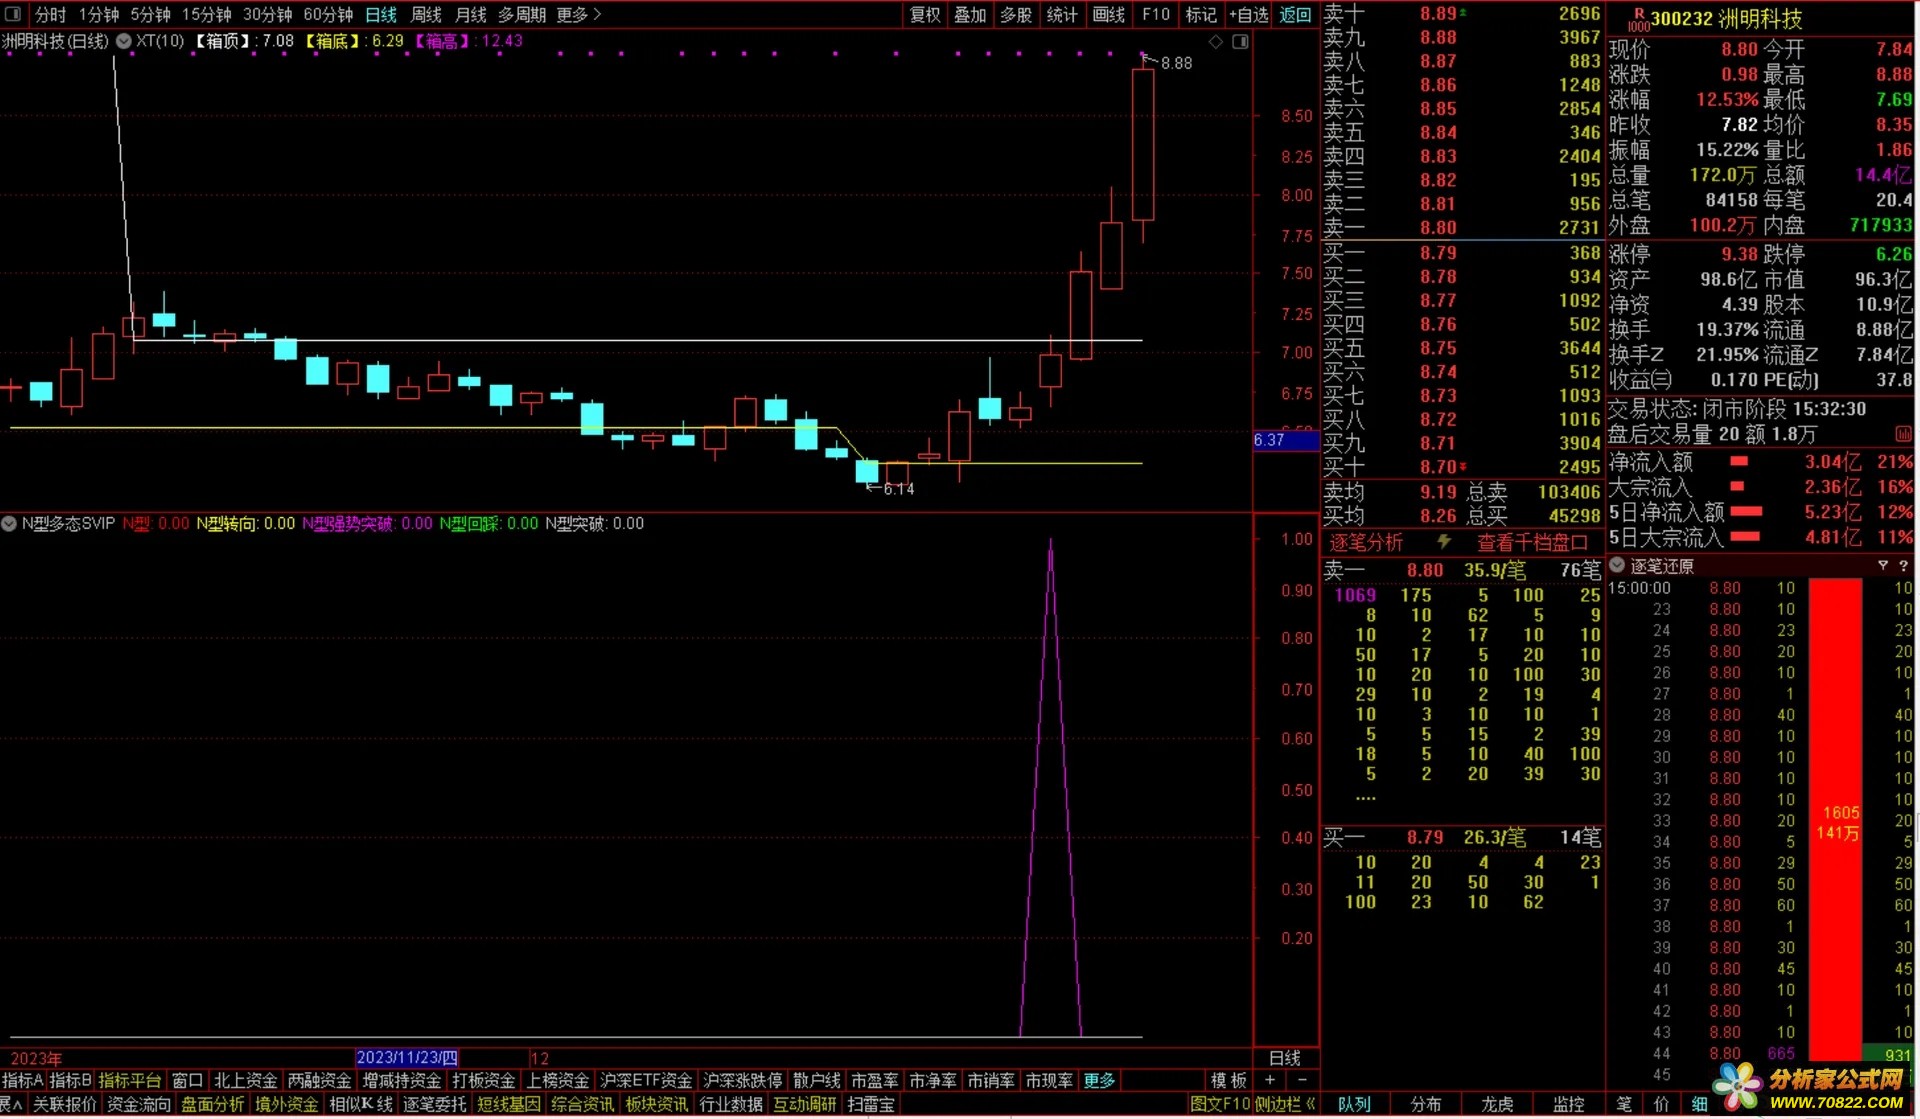Expand the N型多态SVIP indicator dropdown circle
Image resolution: width=1920 pixels, height=1119 pixels.
pos(9,523)
